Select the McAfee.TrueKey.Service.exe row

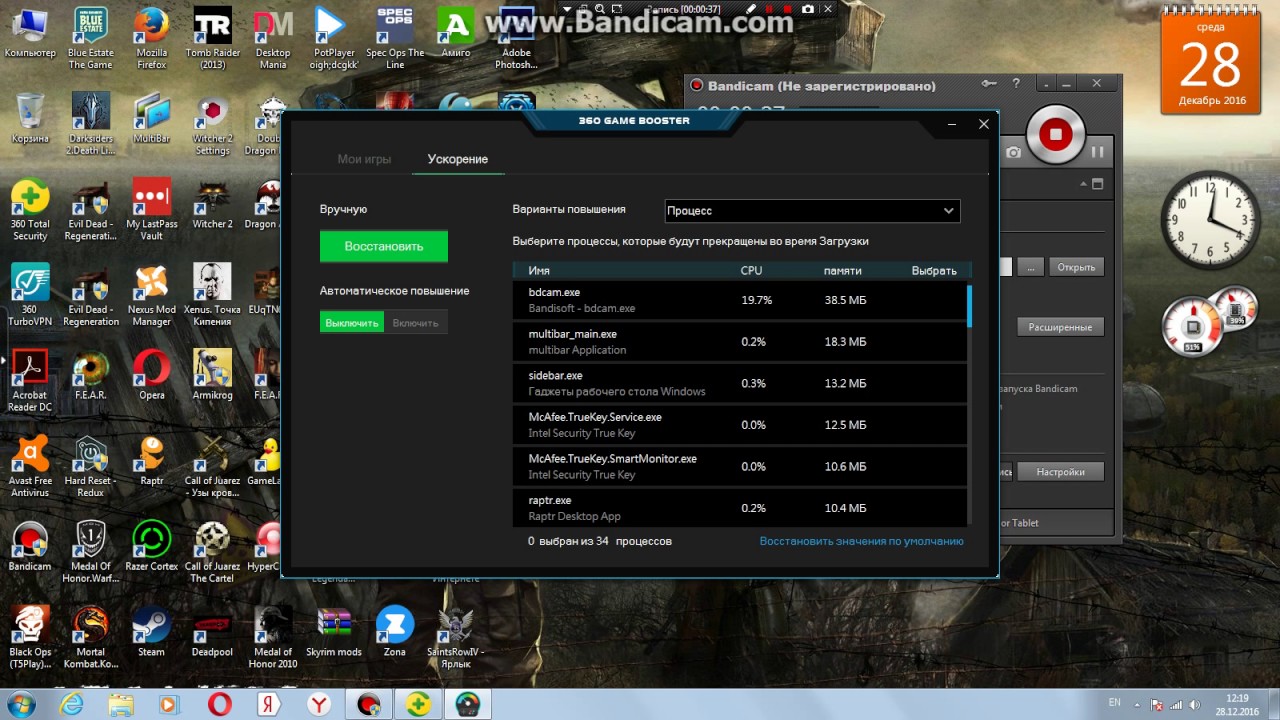click(740, 425)
